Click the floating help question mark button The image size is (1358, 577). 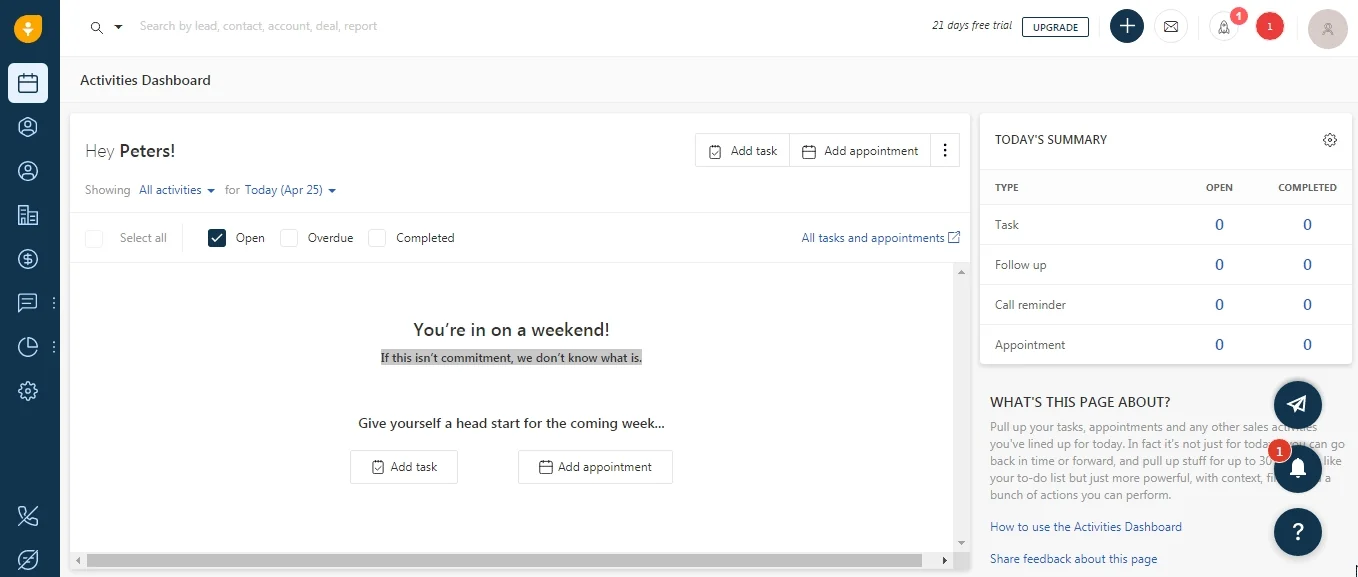click(x=1298, y=531)
